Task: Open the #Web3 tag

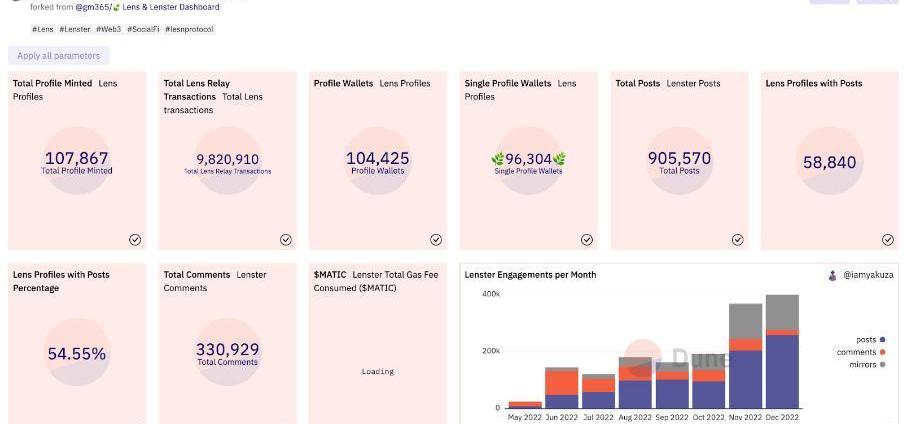Action: [x=109, y=29]
